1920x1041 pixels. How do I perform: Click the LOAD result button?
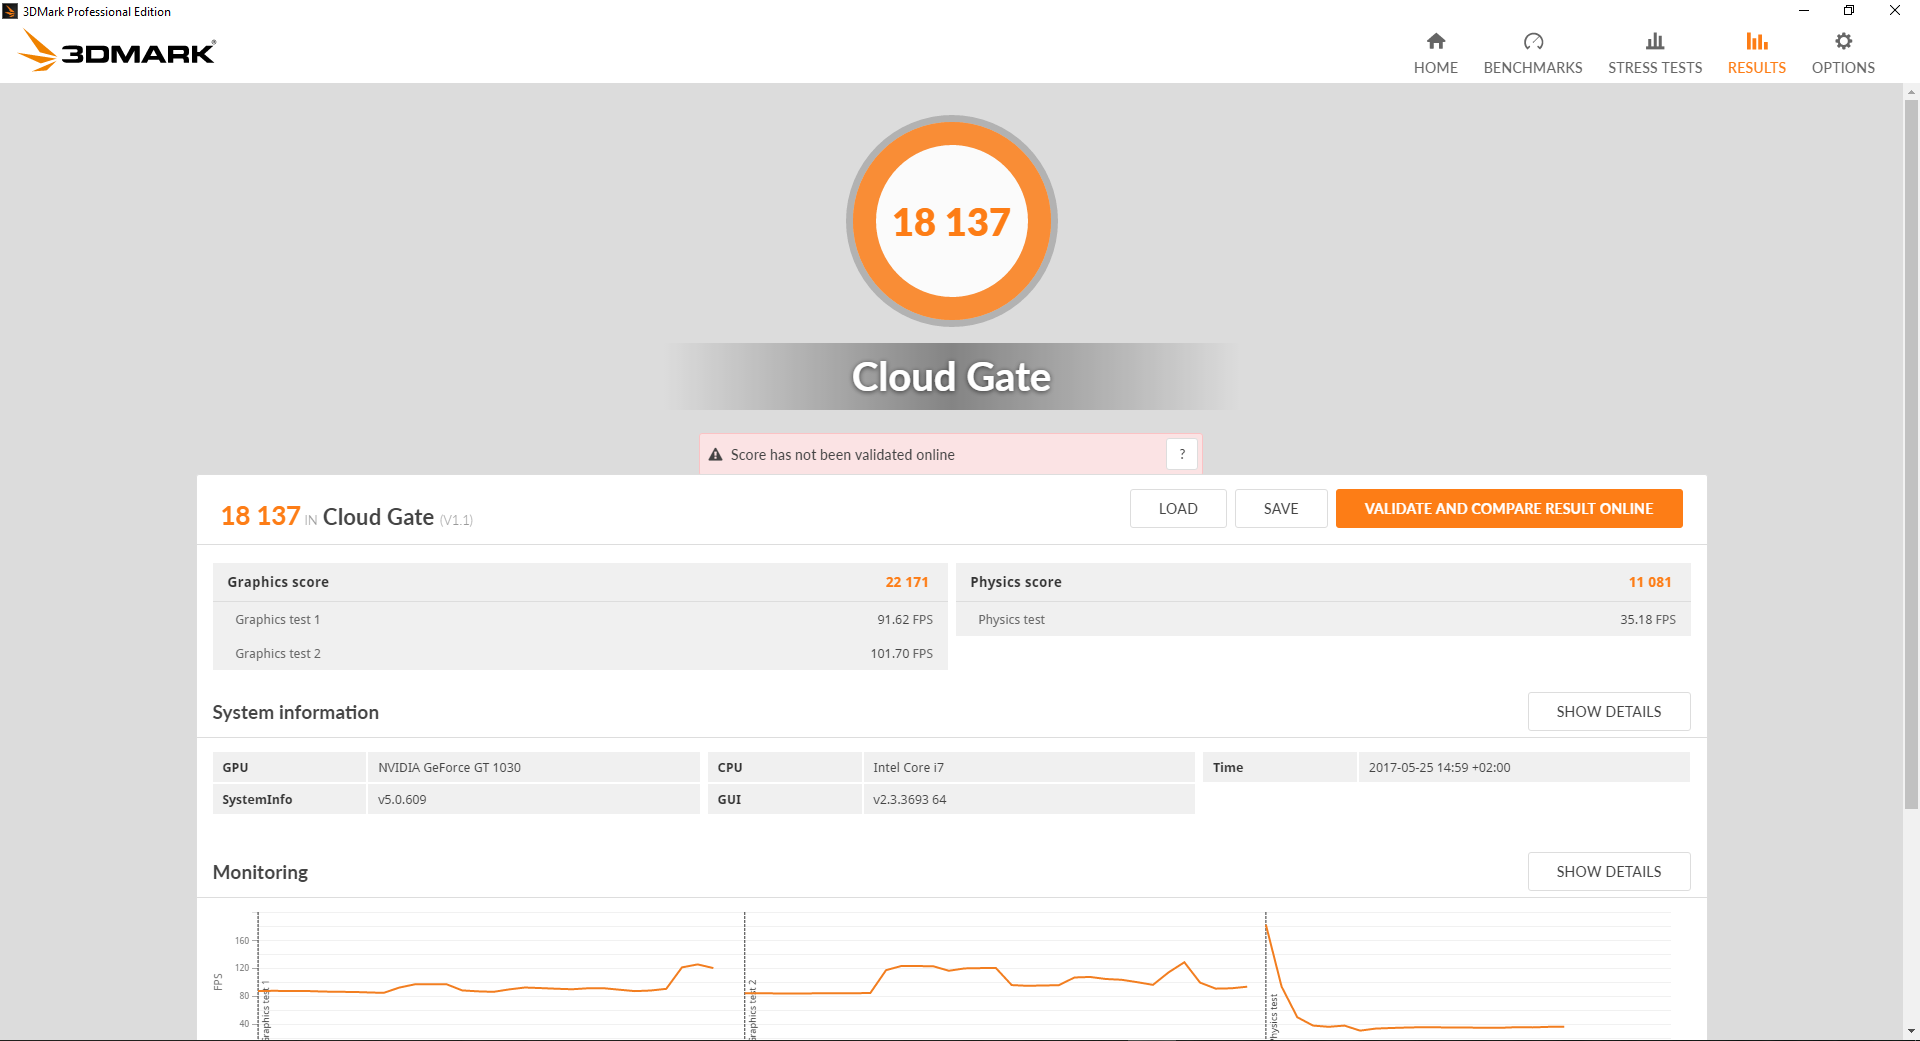[1177, 509]
